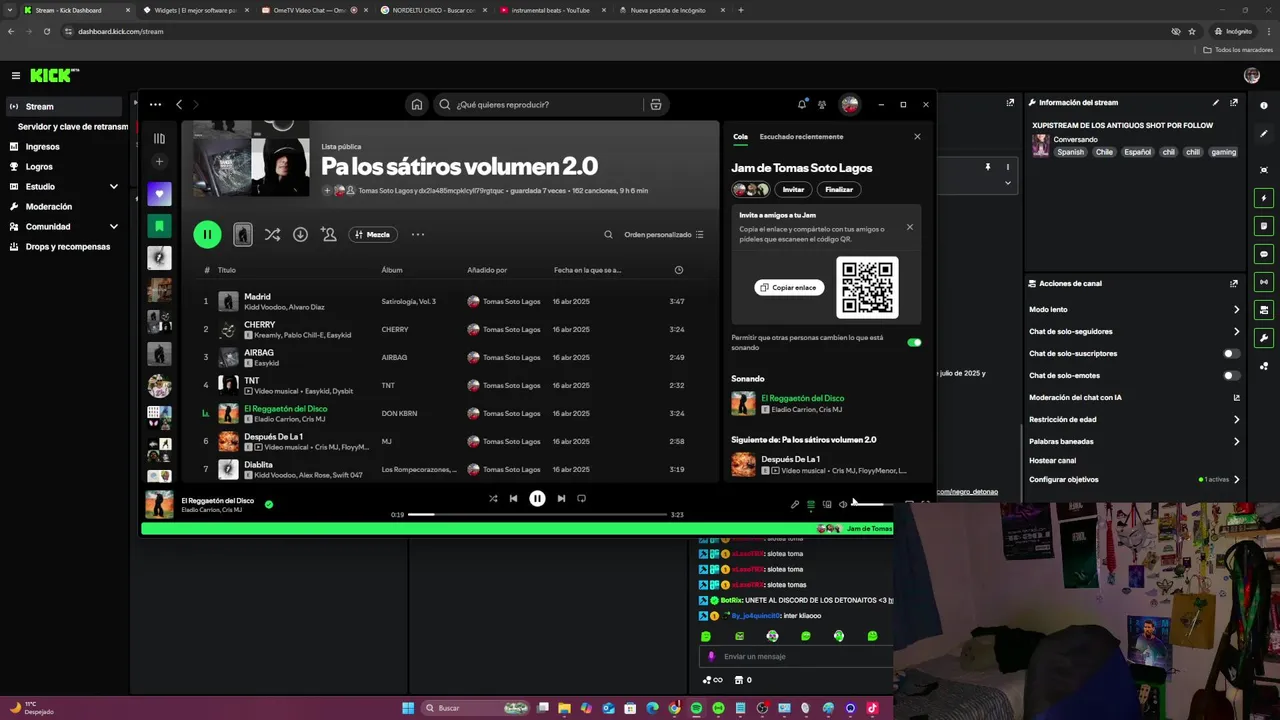Click Copiar enlace button
This screenshot has height=720, width=1280.
coord(789,288)
